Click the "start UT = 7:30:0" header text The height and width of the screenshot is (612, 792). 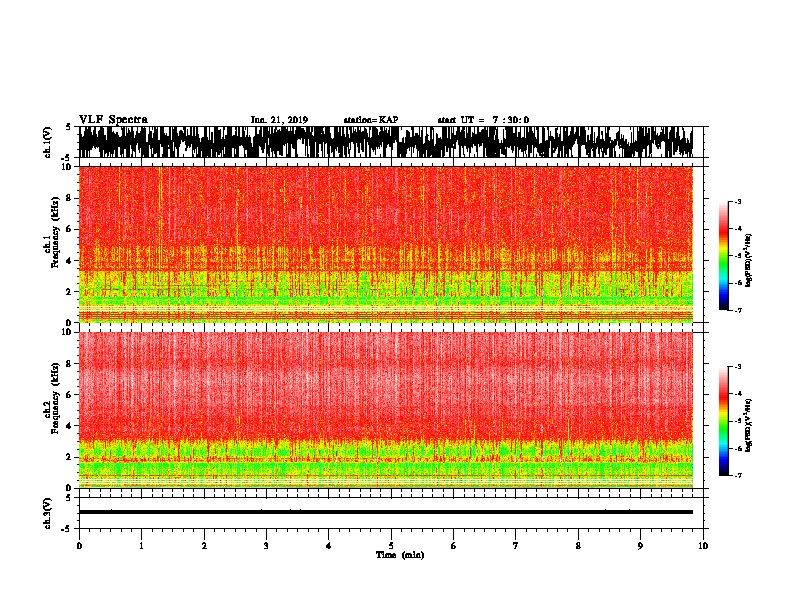point(483,120)
